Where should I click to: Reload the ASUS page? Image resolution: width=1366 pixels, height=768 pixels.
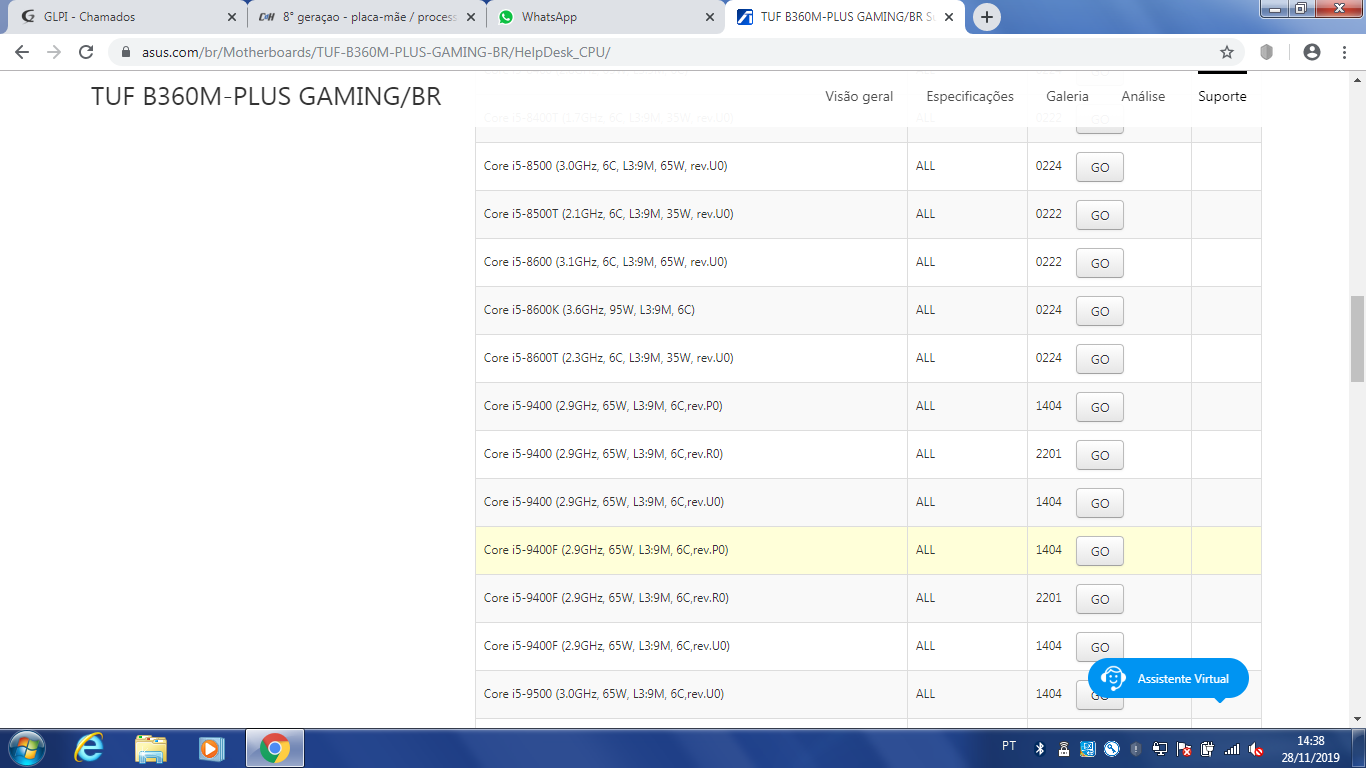[86, 52]
